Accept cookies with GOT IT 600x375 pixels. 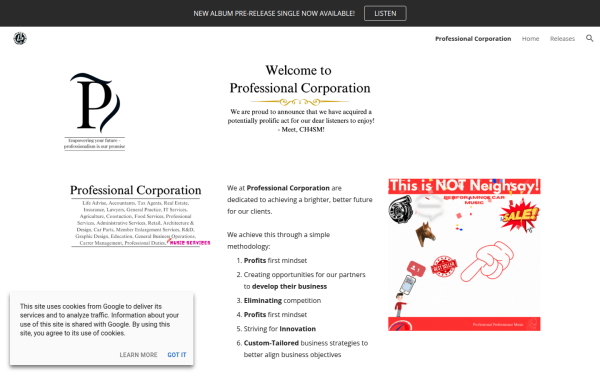[177, 355]
